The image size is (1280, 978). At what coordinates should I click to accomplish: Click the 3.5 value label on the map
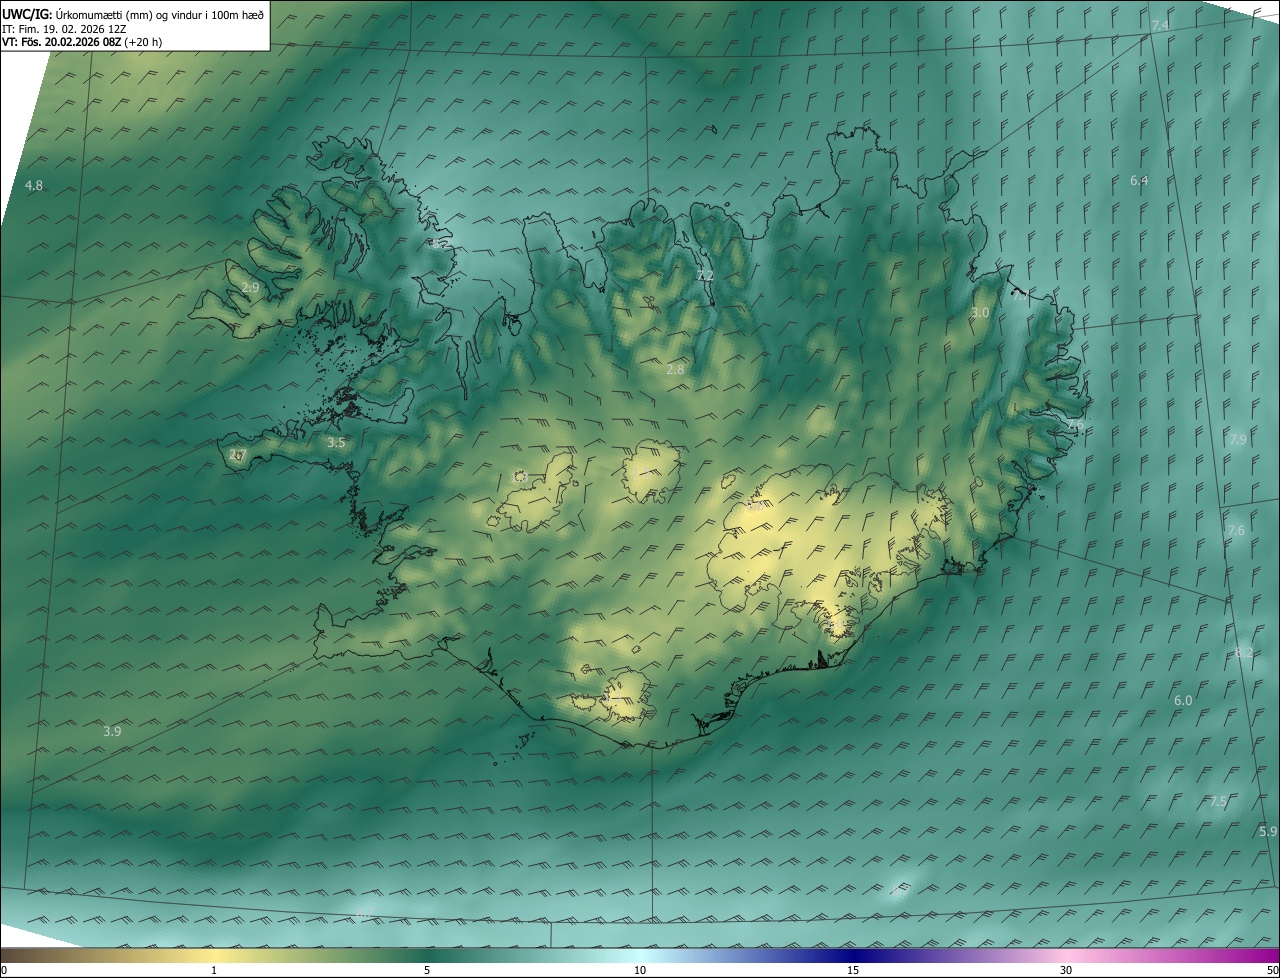336,443
